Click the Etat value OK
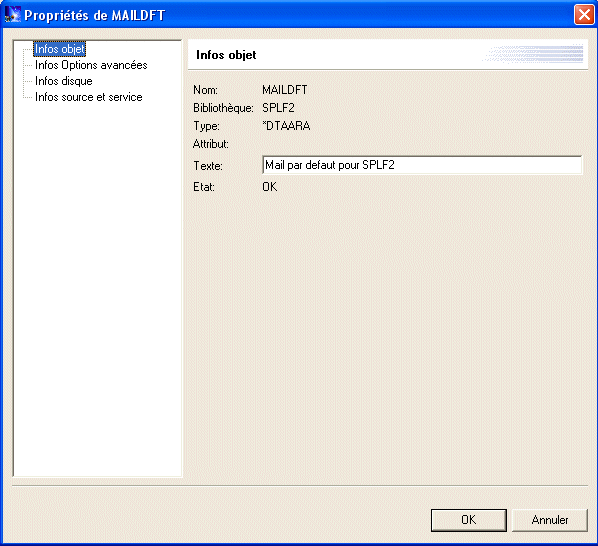 pos(270,187)
